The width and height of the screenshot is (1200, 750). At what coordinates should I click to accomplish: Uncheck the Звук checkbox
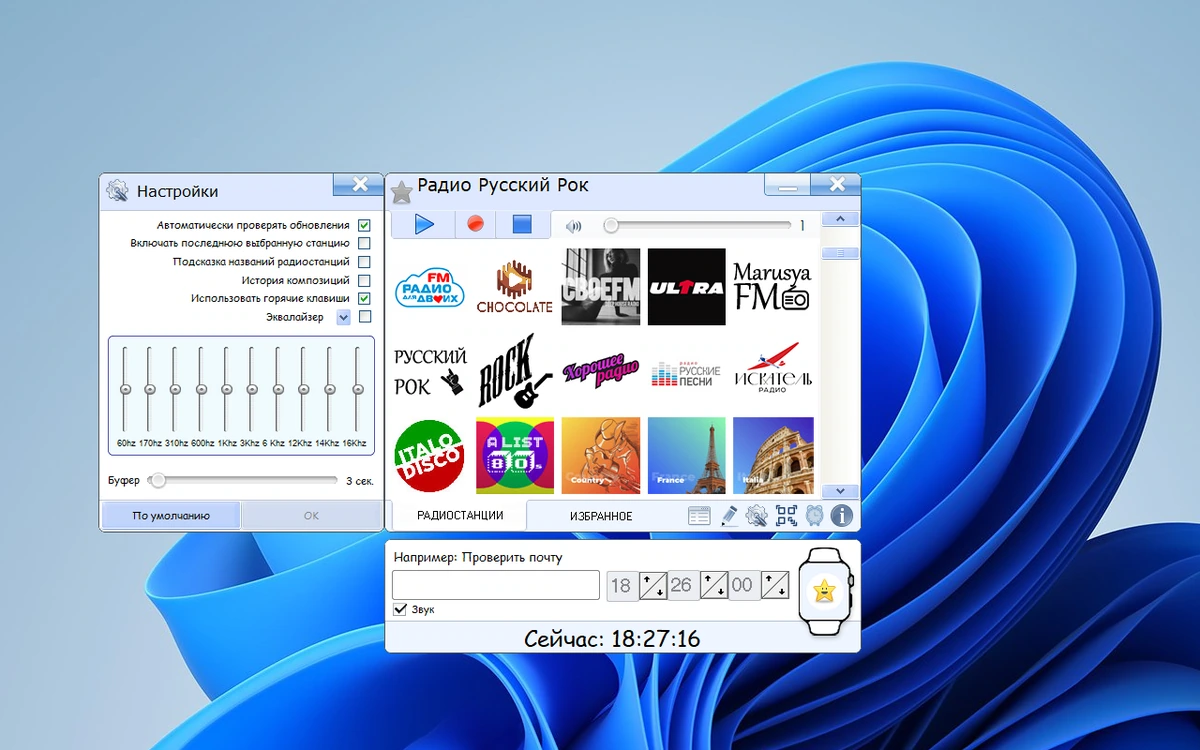coord(401,609)
